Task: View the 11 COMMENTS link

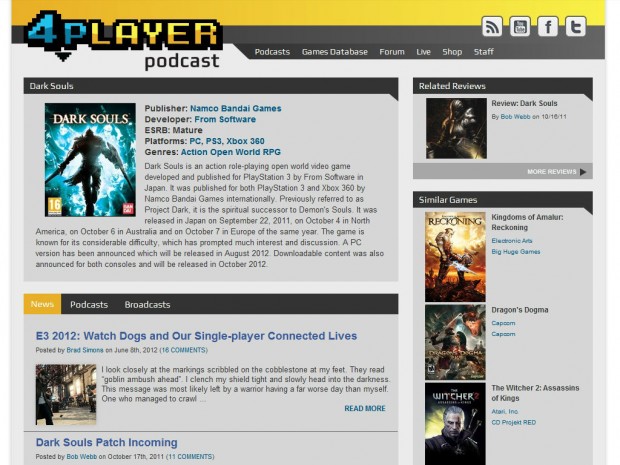Action: click(x=191, y=457)
